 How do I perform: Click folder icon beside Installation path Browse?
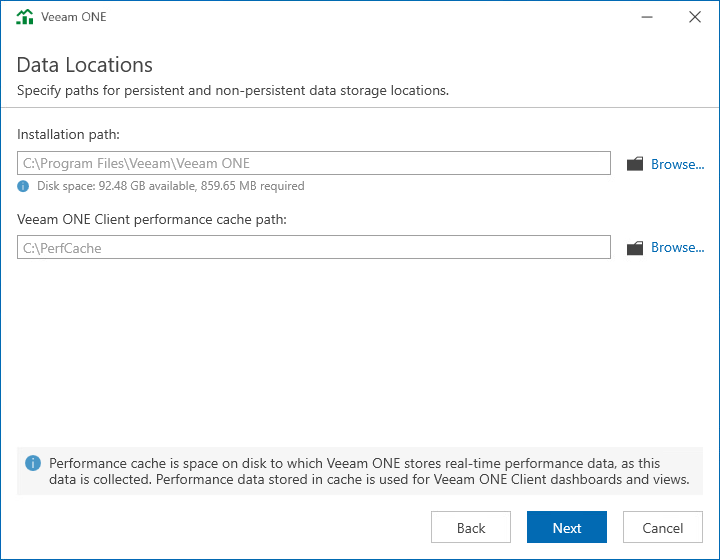click(x=635, y=164)
